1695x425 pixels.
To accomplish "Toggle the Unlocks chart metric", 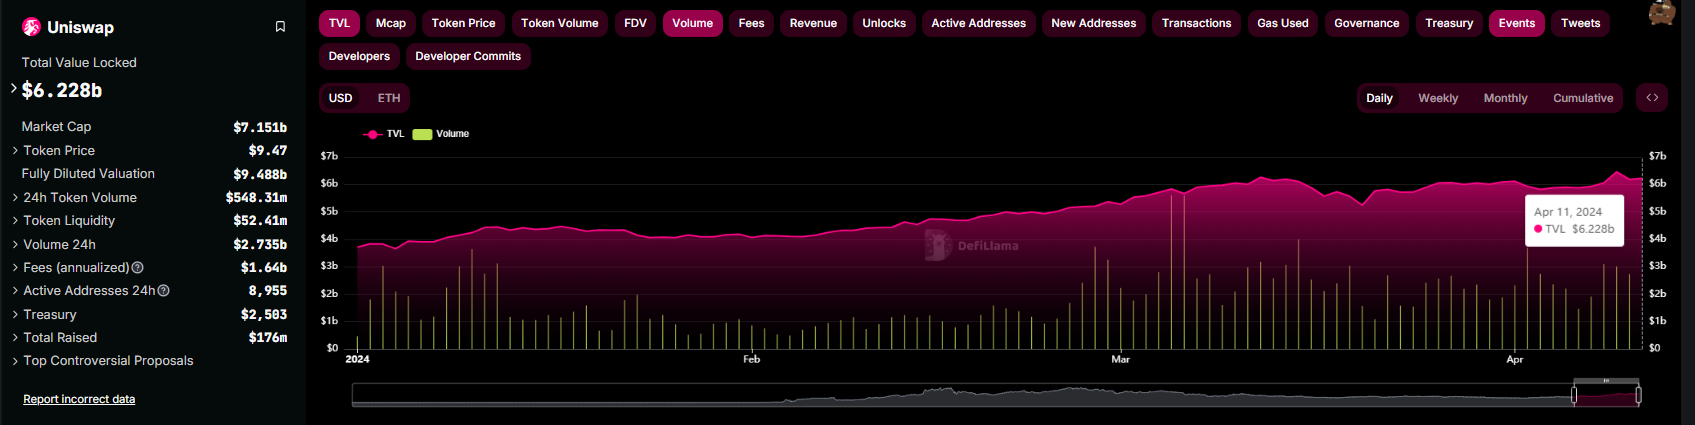I will (884, 23).
